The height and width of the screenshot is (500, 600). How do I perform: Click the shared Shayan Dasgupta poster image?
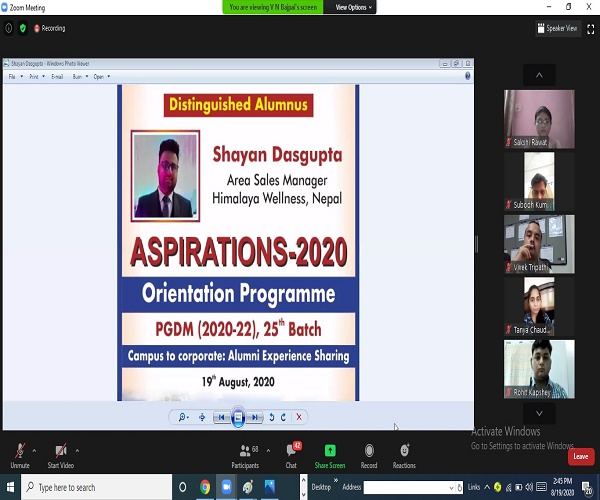tap(238, 243)
